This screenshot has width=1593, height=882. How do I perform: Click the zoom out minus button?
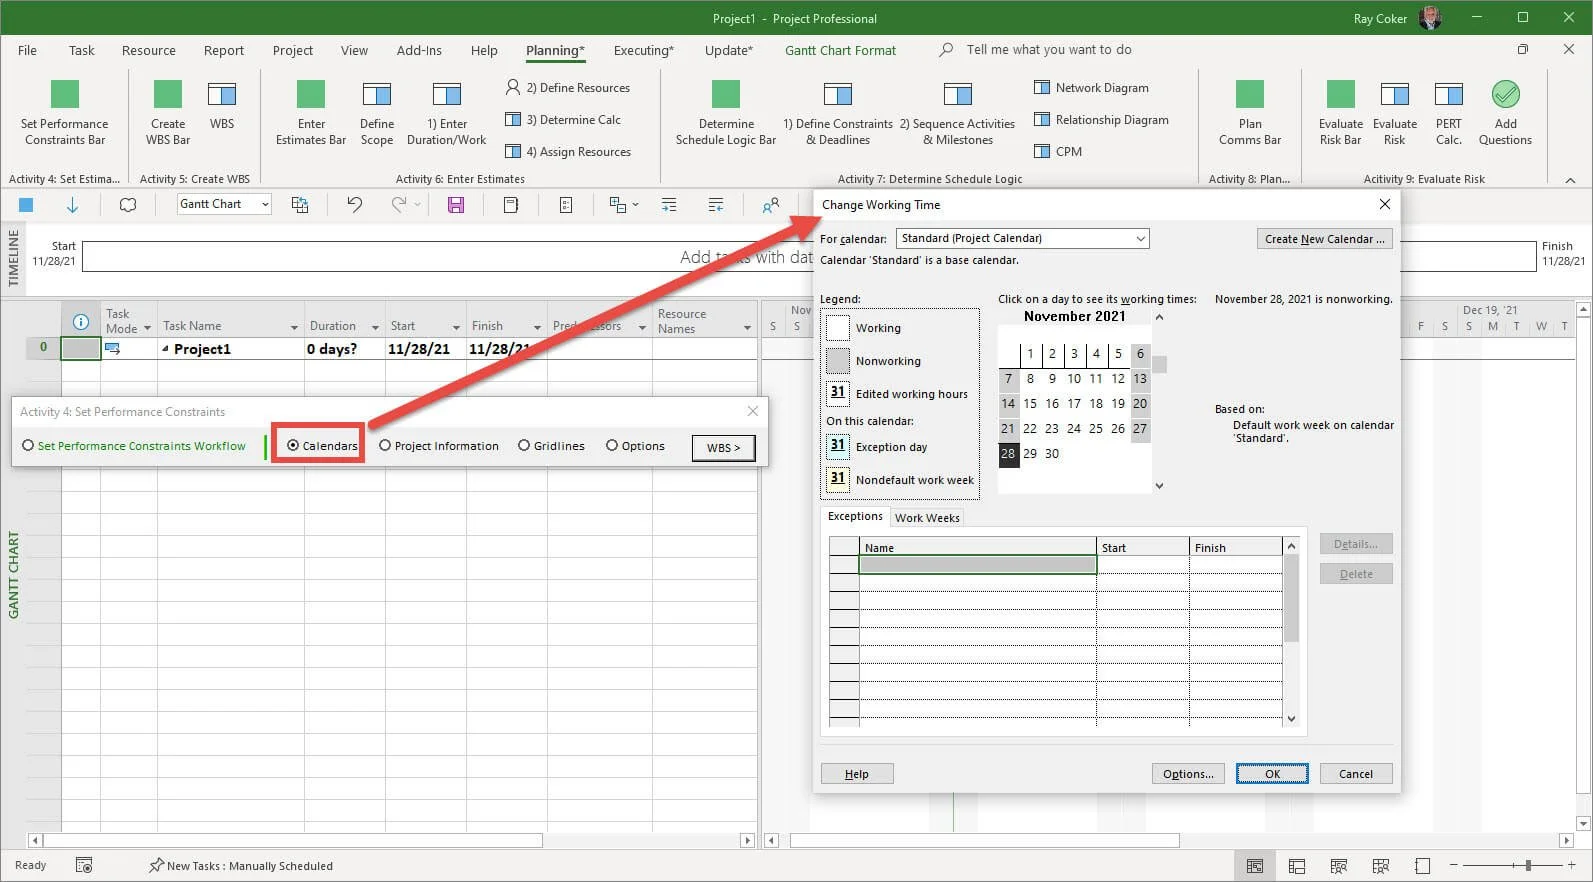click(x=1454, y=865)
